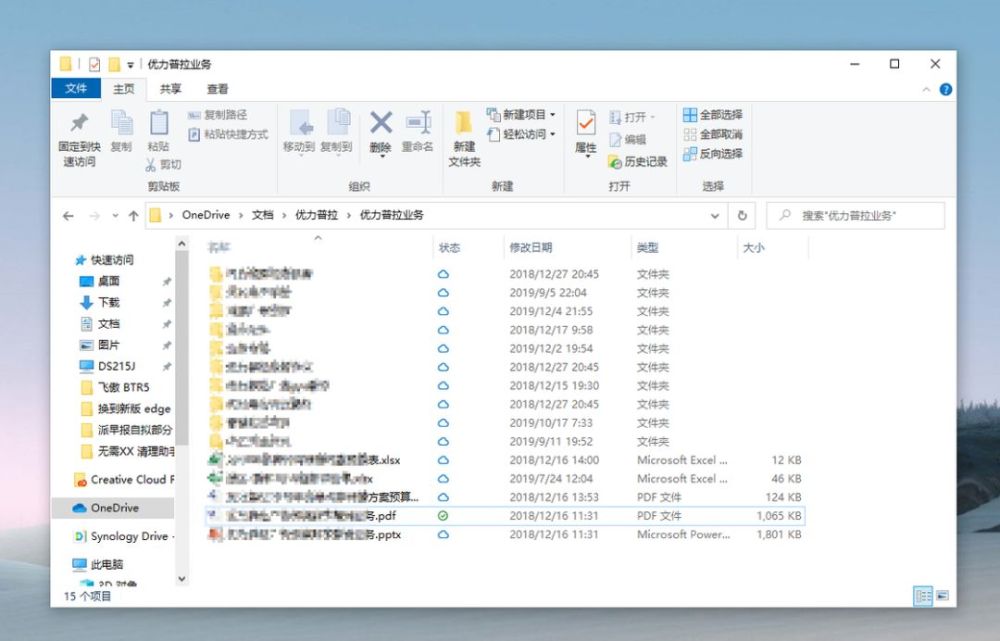This screenshot has height=641, width=1000.
Task: Click the 新建文件夹 folder icon
Action: point(464,122)
